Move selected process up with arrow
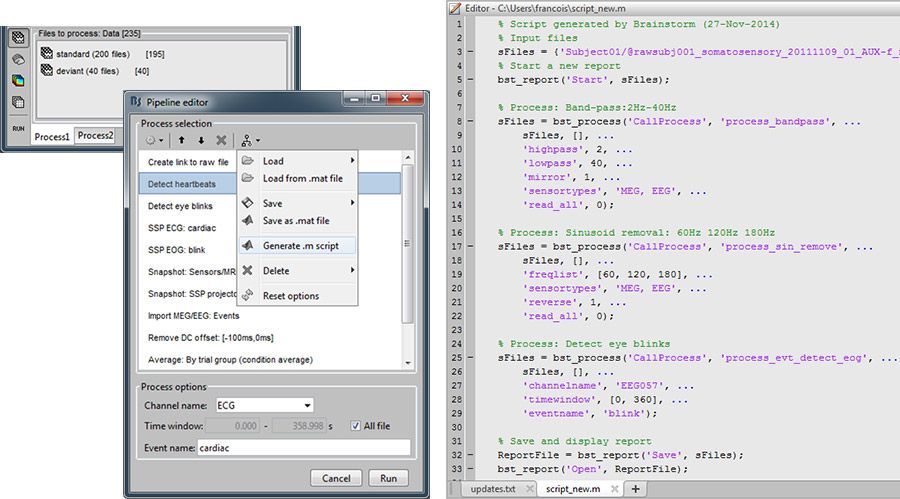This screenshot has width=900, height=499. pyautogui.click(x=182, y=141)
